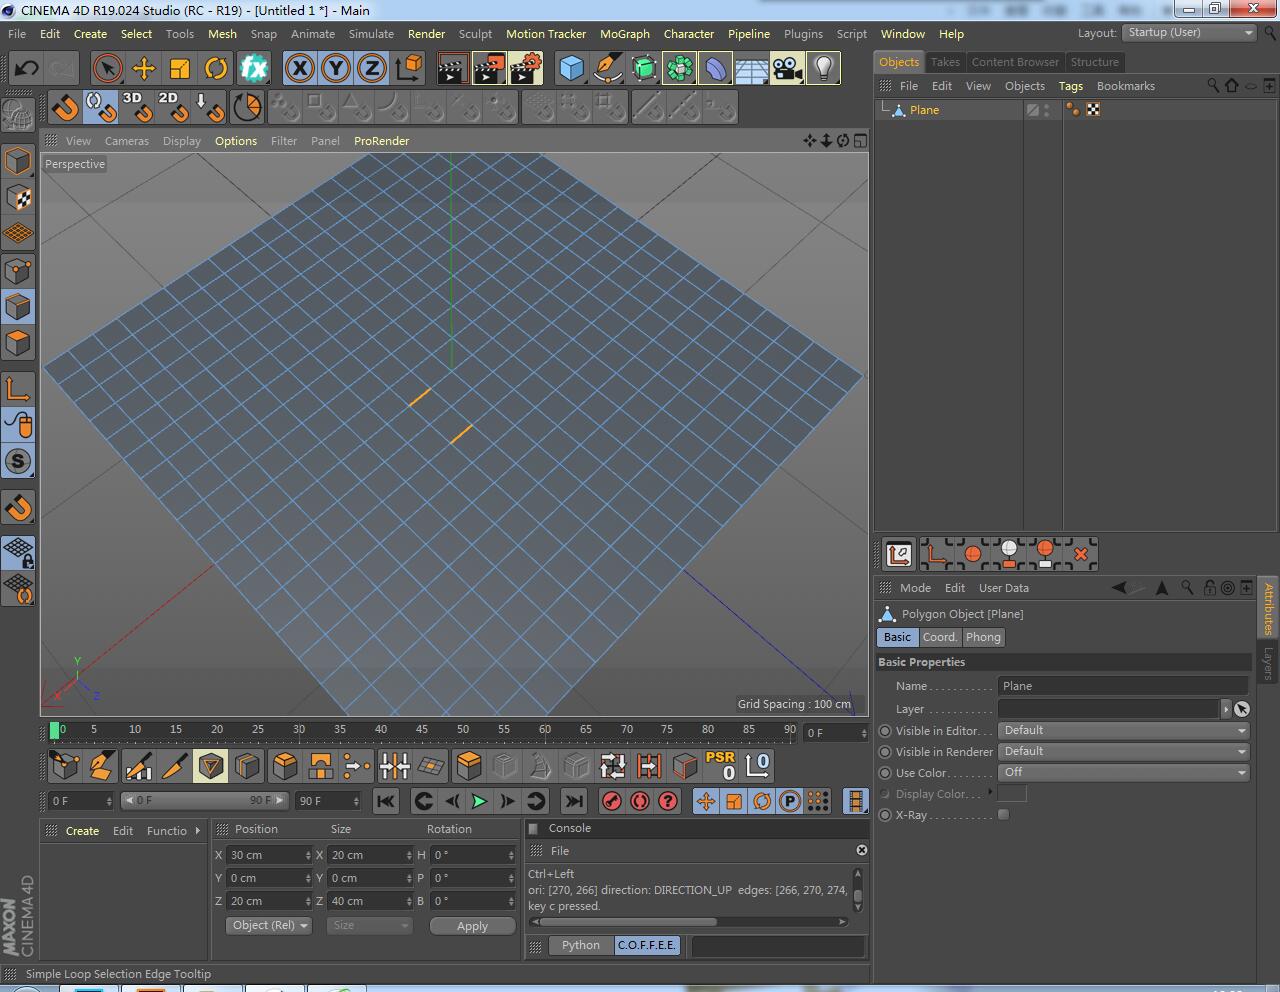Create a Cube primitive from the toolbar
This screenshot has height=992, width=1280.
pos(571,68)
